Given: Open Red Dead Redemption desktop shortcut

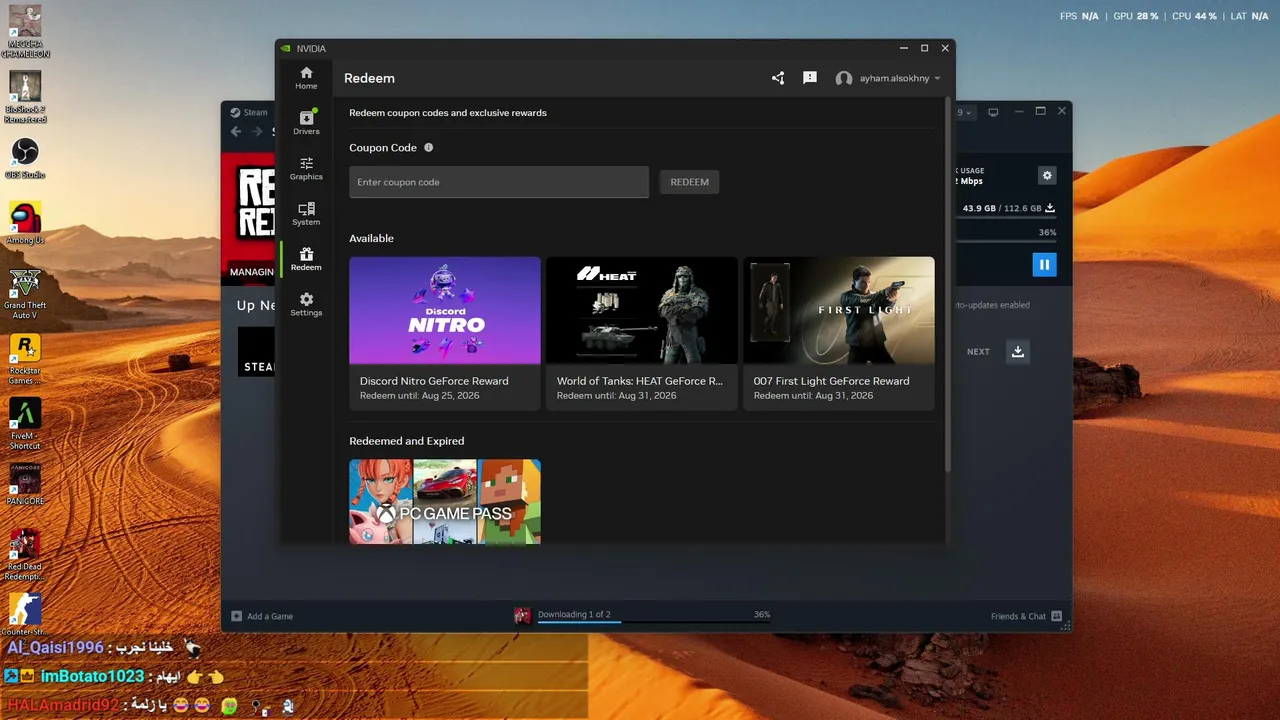Looking at the screenshot, I should coord(25,555).
